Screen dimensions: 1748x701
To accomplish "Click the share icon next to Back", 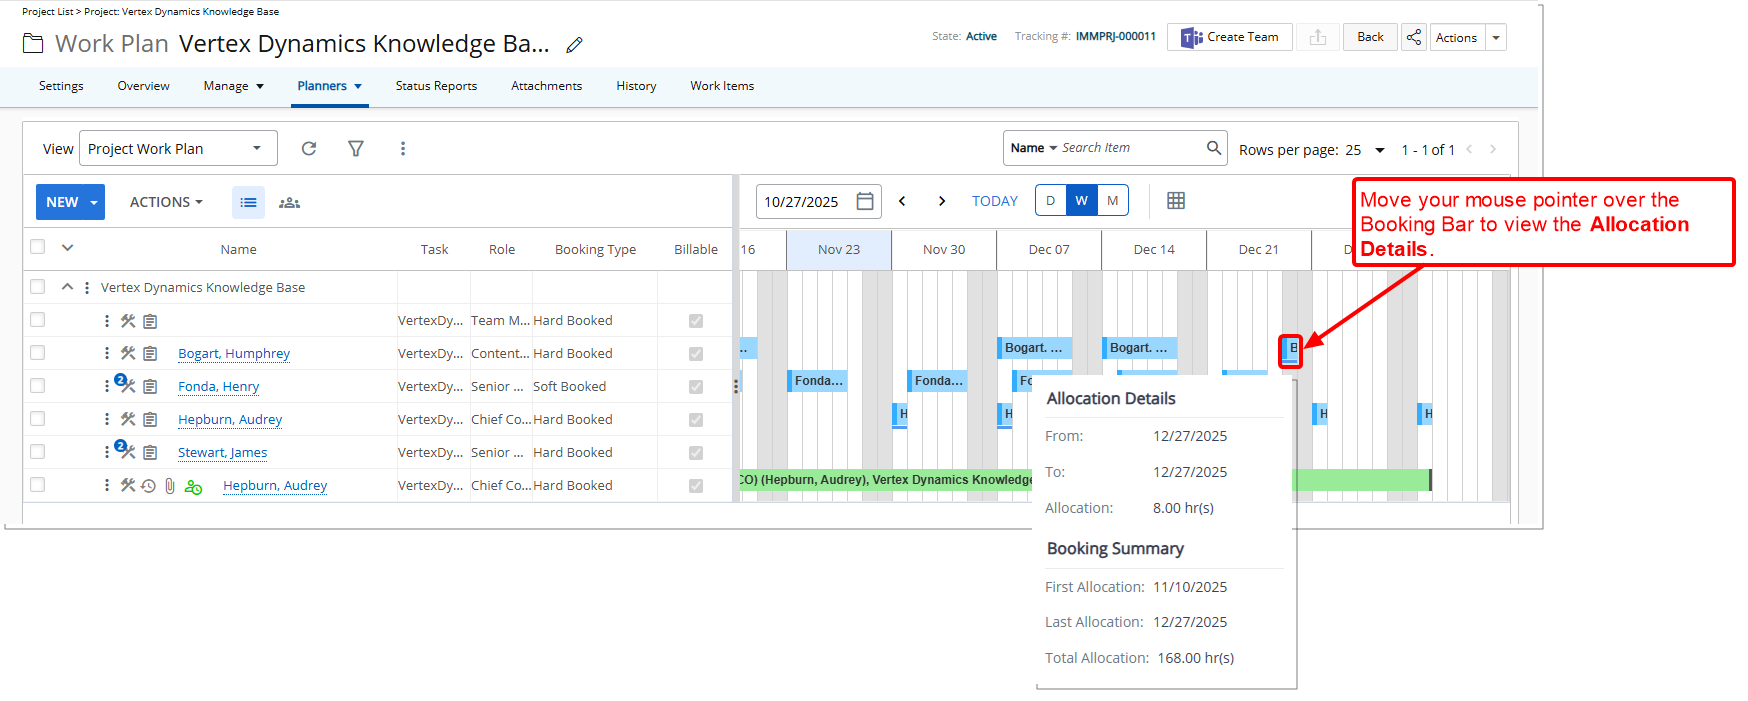I will pyautogui.click(x=1413, y=37).
